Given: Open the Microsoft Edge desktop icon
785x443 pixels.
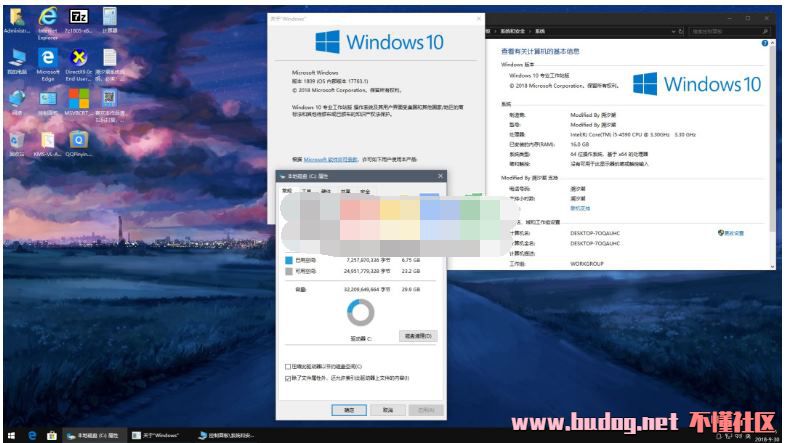Looking at the screenshot, I should tap(47, 60).
